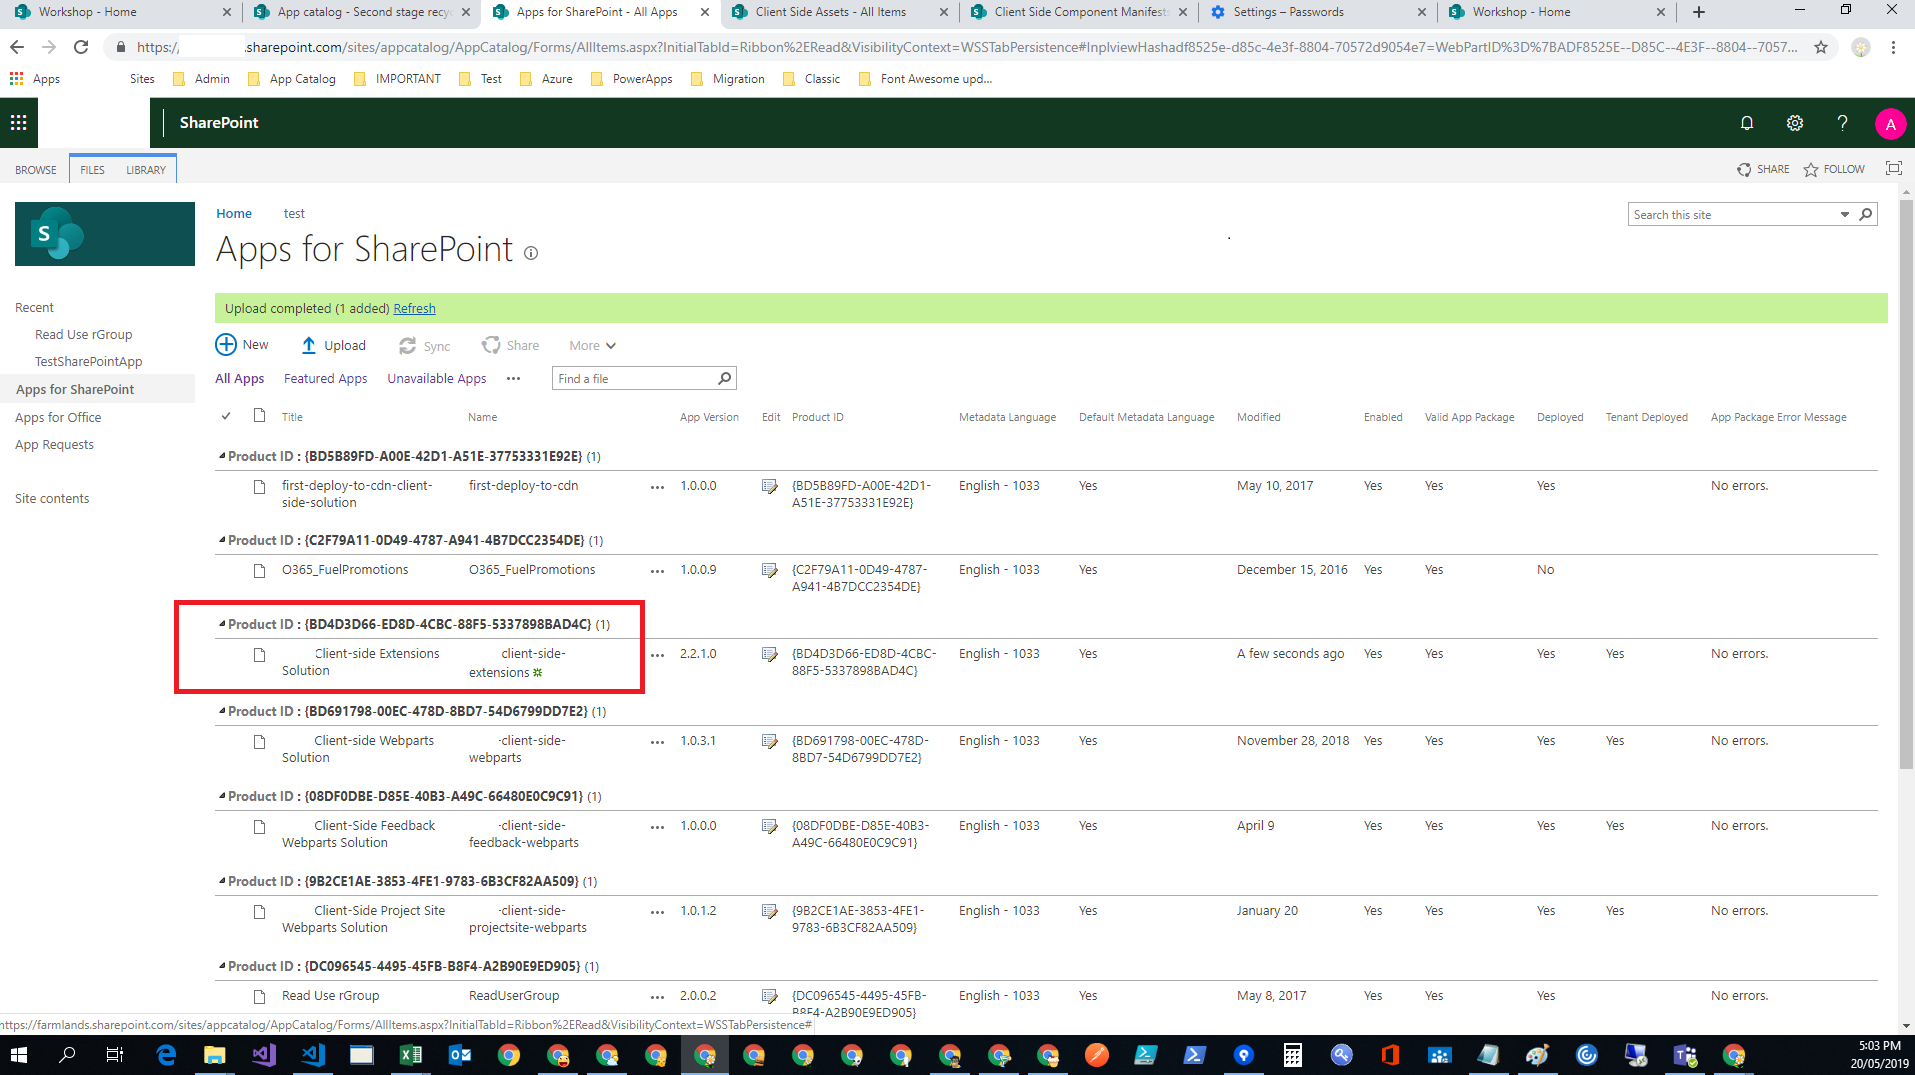The height and width of the screenshot is (1075, 1915).
Task: Open Windows Start menu
Action: 19,1055
